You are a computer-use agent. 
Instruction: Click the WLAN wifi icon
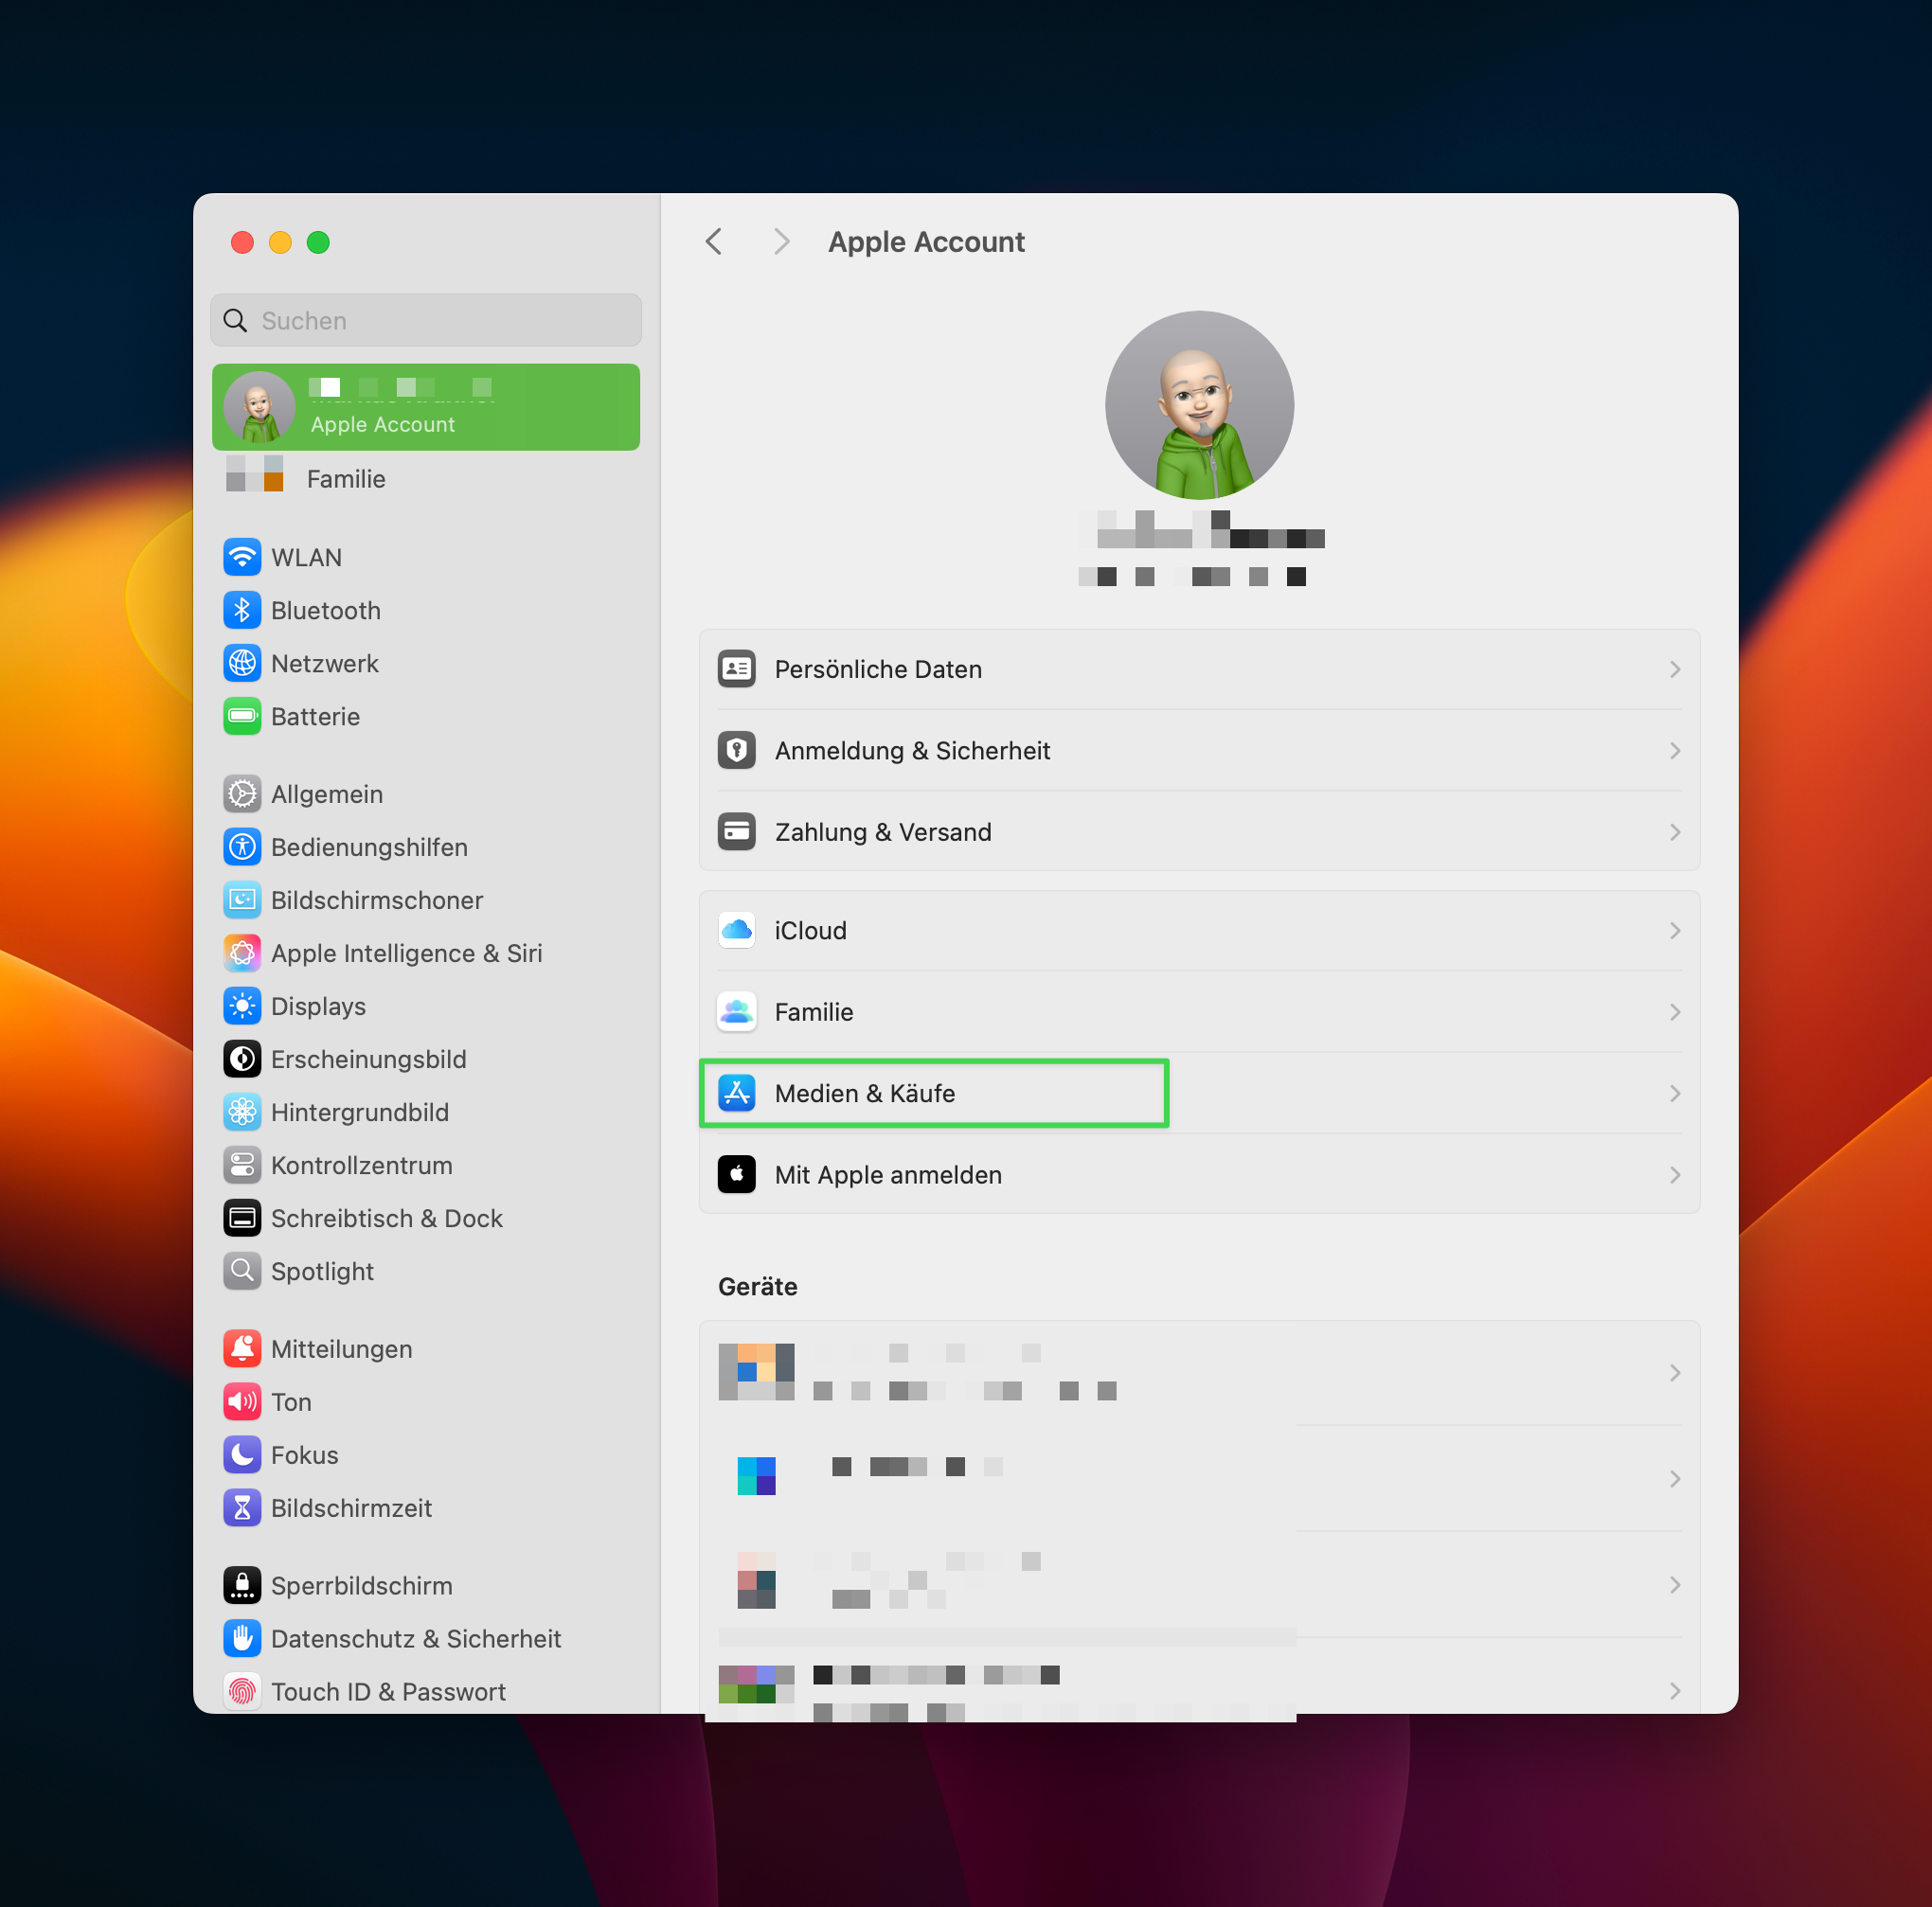pyautogui.click(x=242, y=557)
